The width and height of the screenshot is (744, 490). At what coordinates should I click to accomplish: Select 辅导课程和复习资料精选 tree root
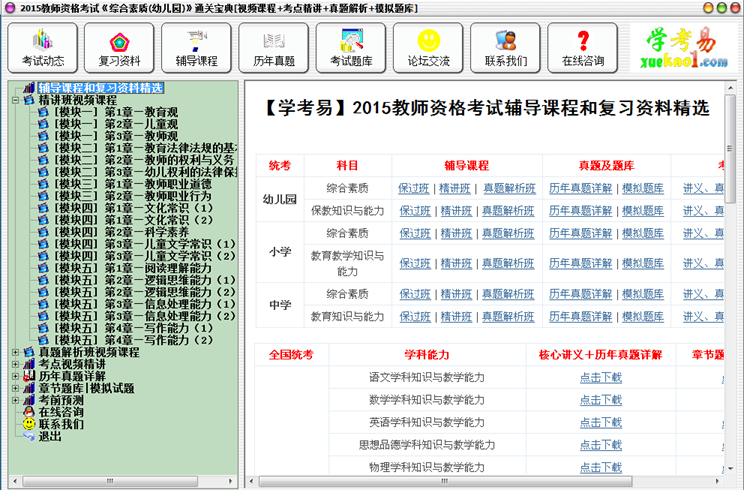pos(101,88)
